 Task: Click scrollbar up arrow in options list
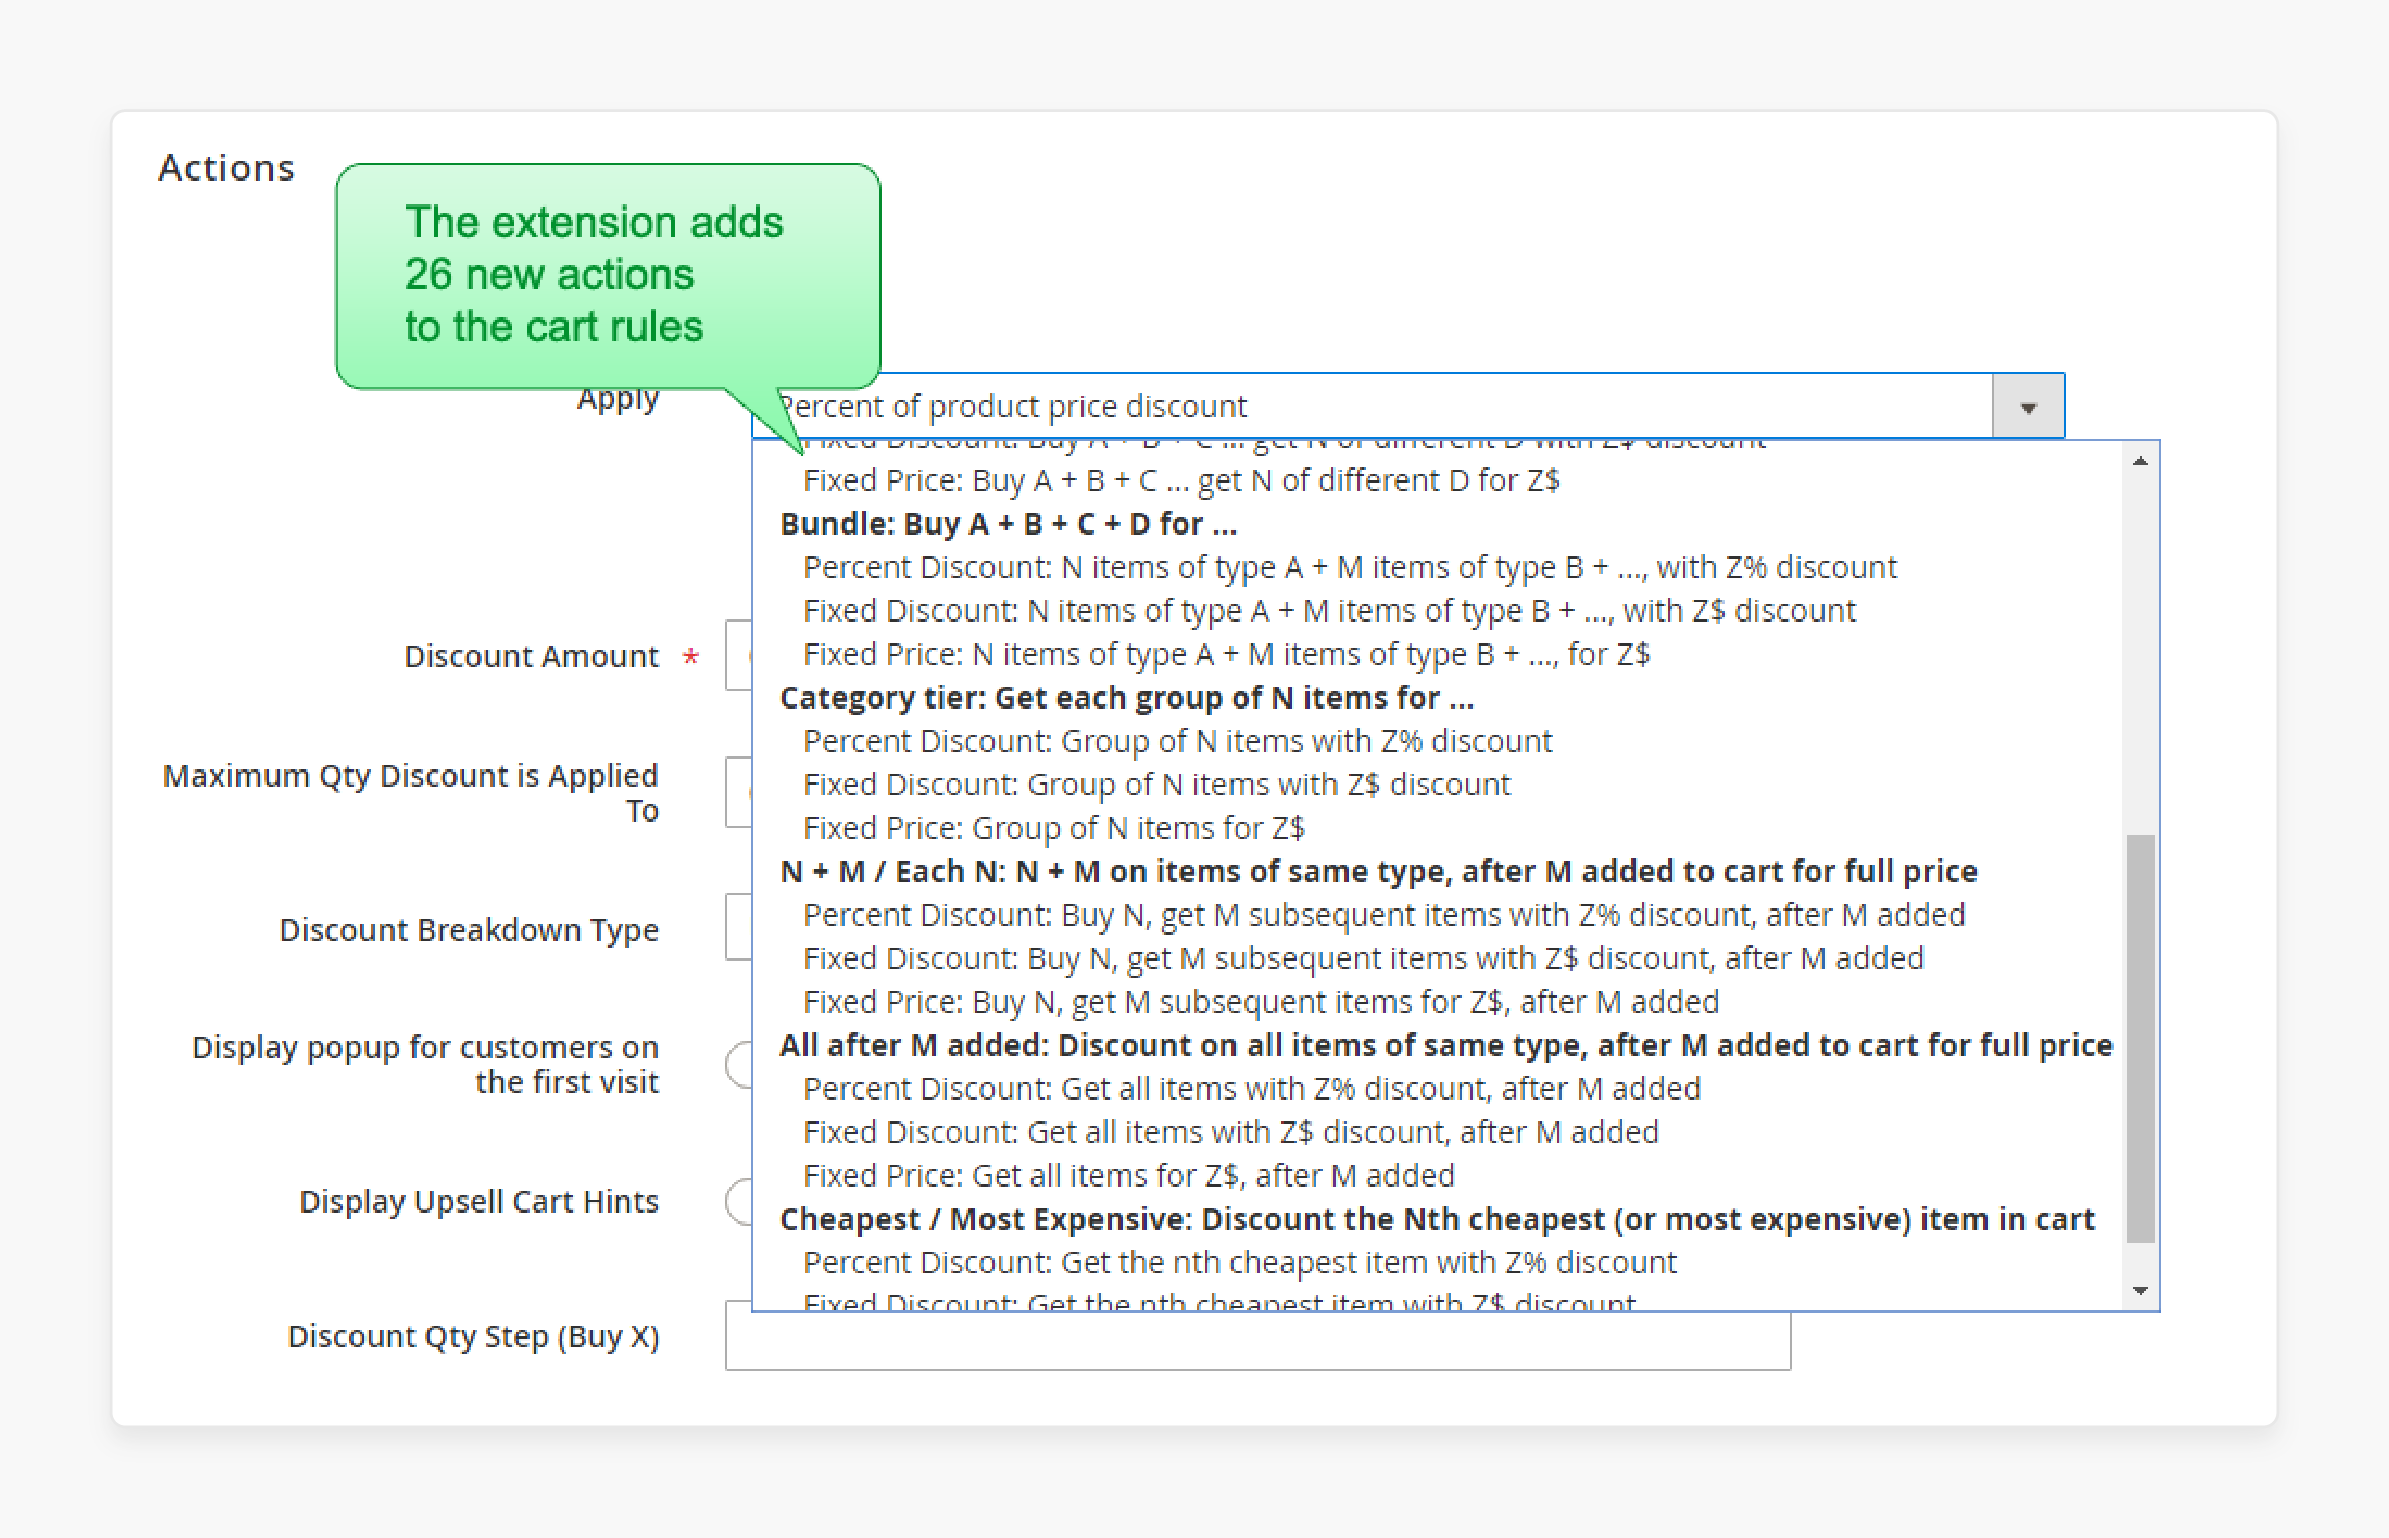pos(2140,461)
